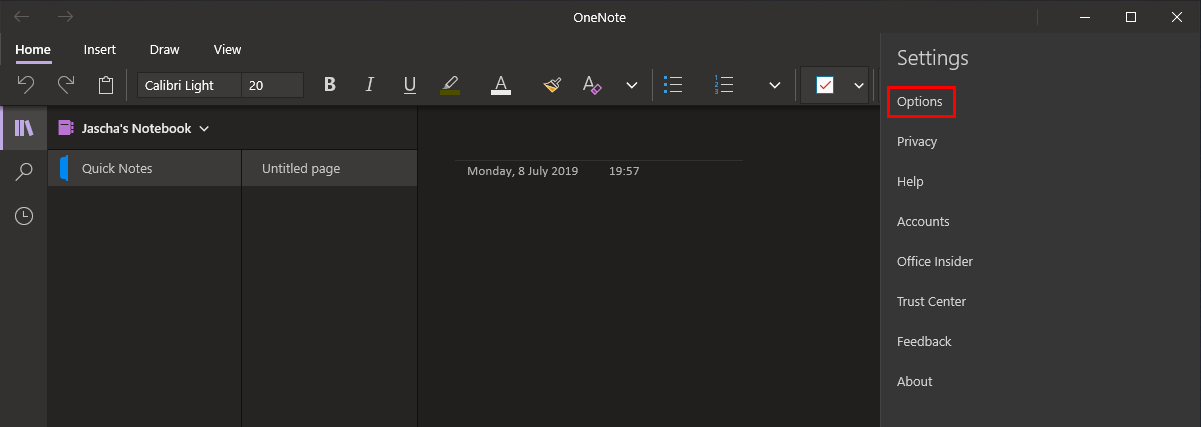
Task: Open Options in Settings
Action: tap(920, 102)
